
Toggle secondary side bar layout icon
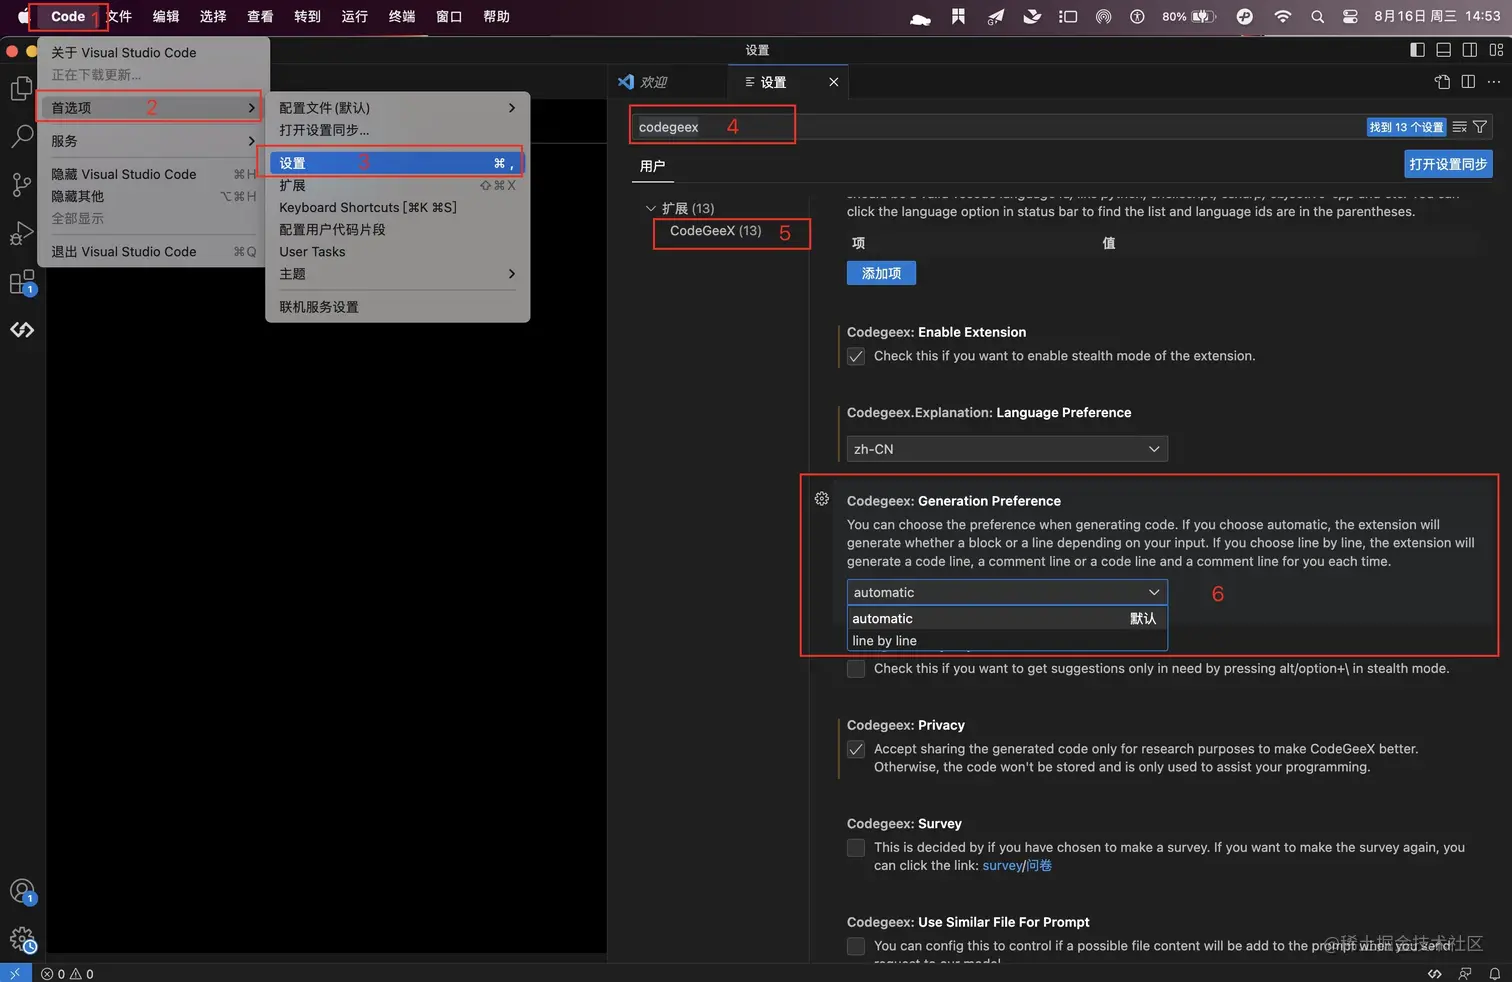click(x=1470, y=50)
